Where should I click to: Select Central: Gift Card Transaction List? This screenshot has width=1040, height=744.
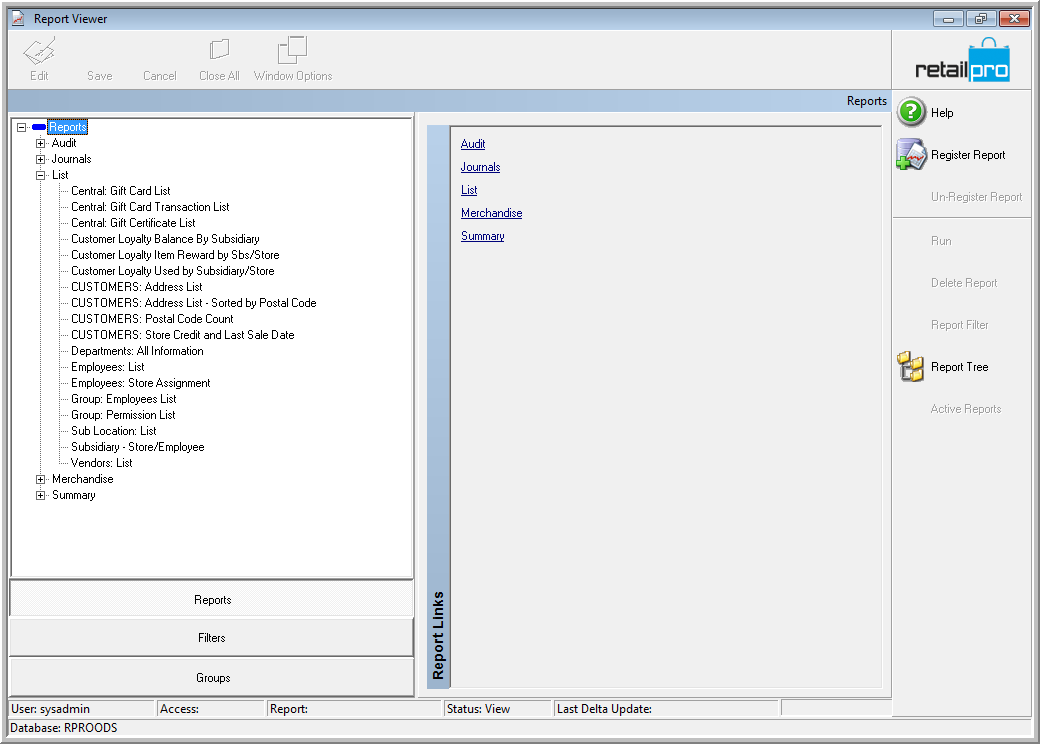click(150, 207)
